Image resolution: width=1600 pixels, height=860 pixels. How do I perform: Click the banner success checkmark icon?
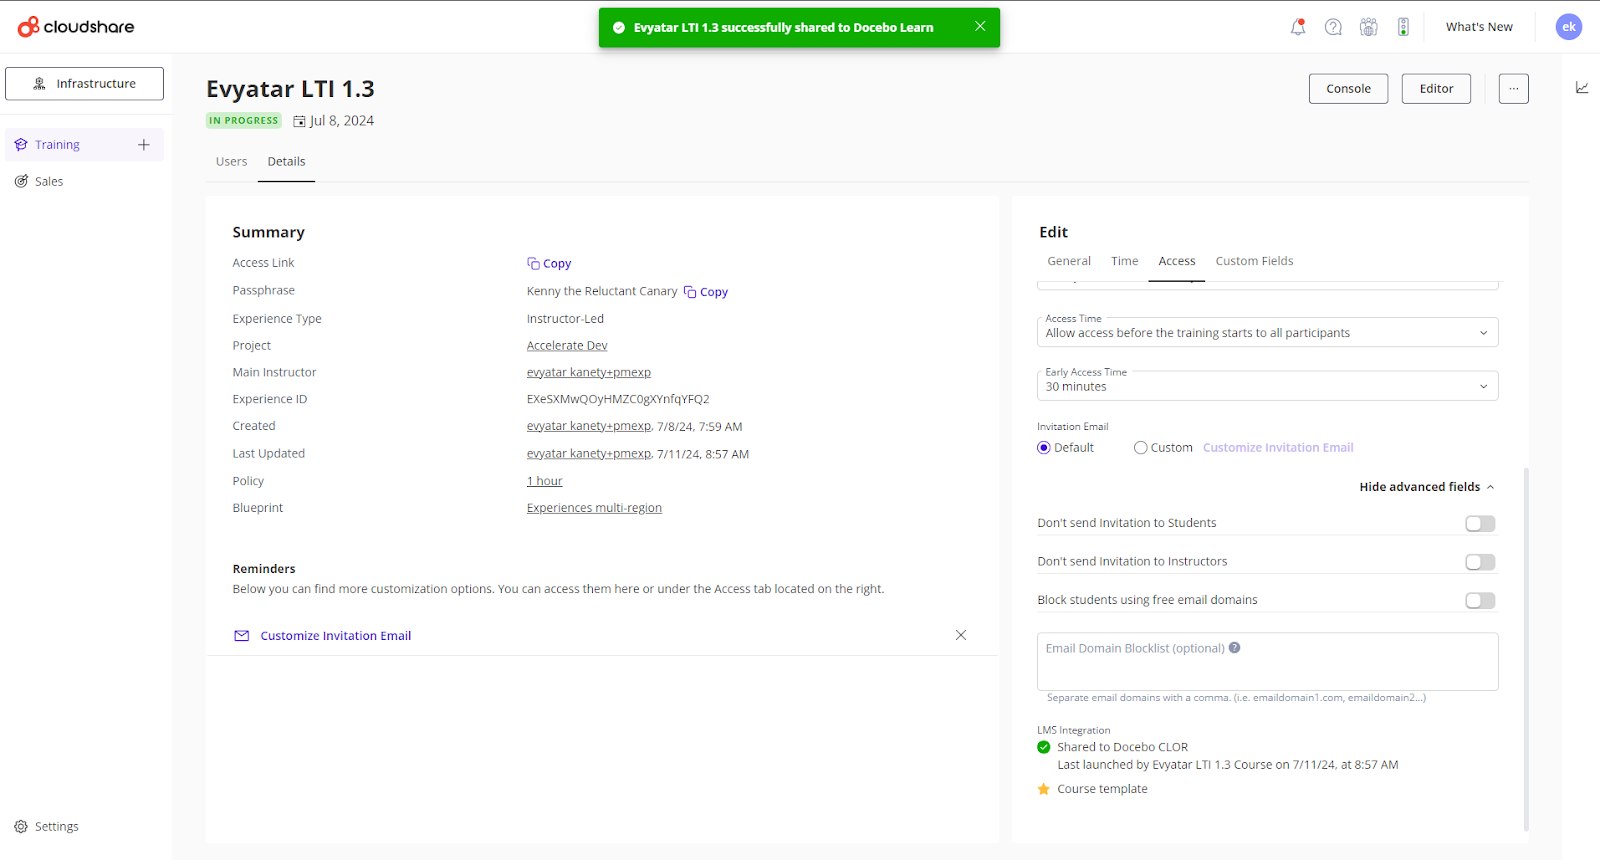click(x=619, y=28)
